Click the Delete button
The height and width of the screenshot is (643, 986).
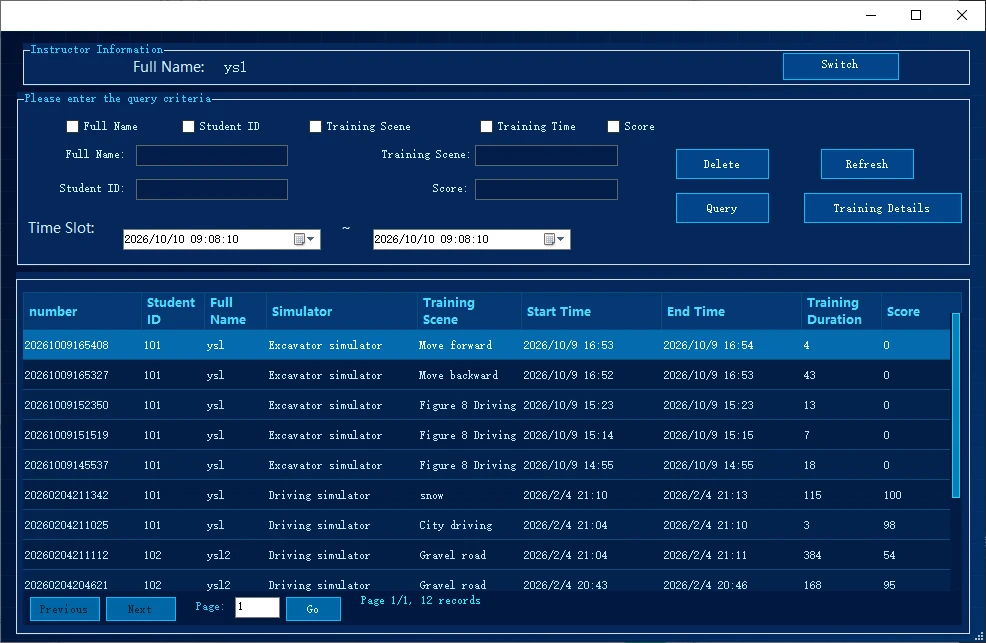[722, 164]
